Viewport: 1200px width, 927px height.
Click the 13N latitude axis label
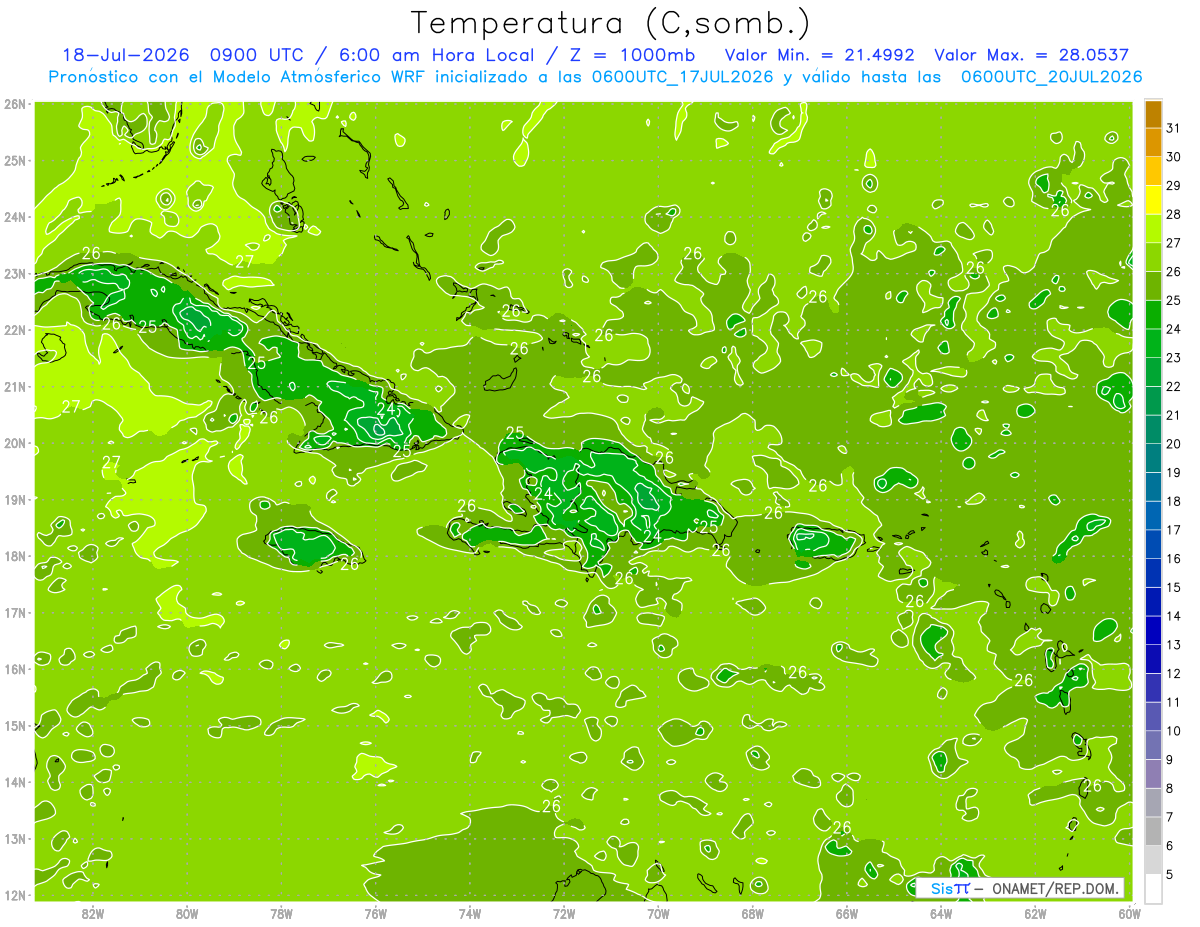pos(15,838)
